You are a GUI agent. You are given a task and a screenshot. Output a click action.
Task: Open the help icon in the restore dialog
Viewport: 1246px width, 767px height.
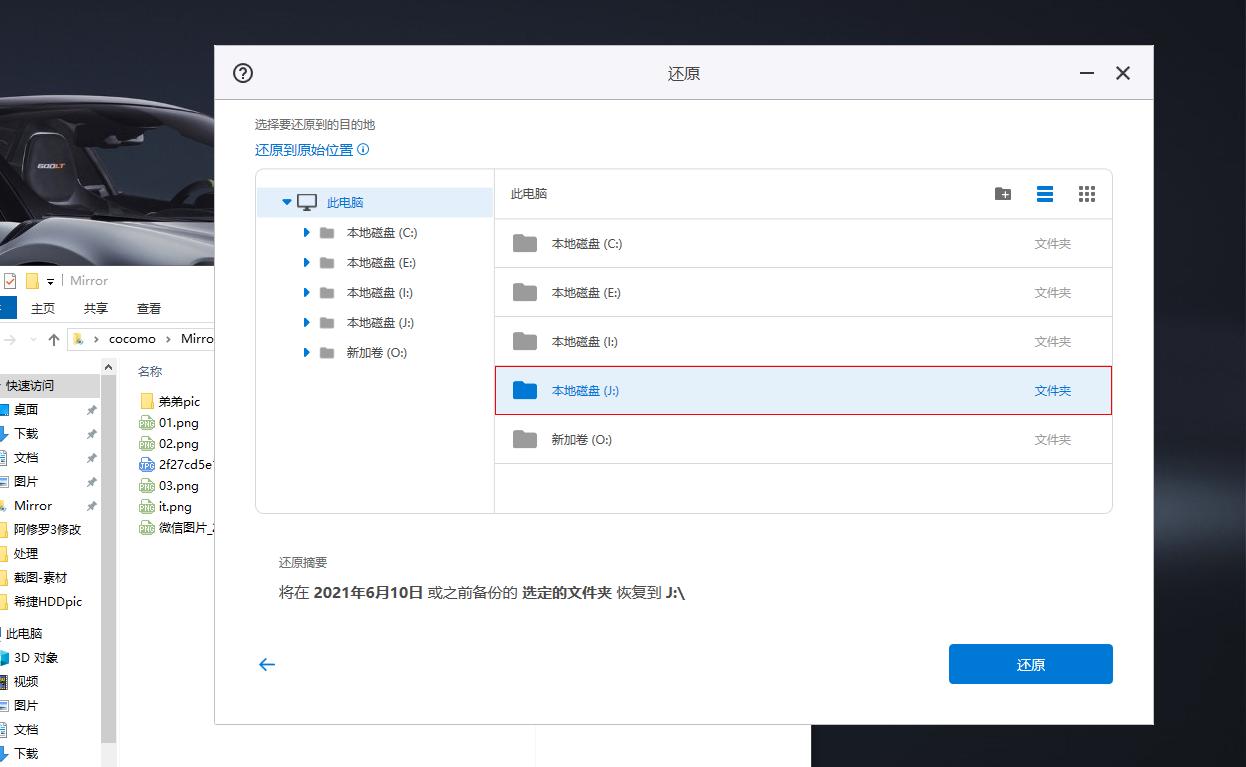(x=242, y=72)
